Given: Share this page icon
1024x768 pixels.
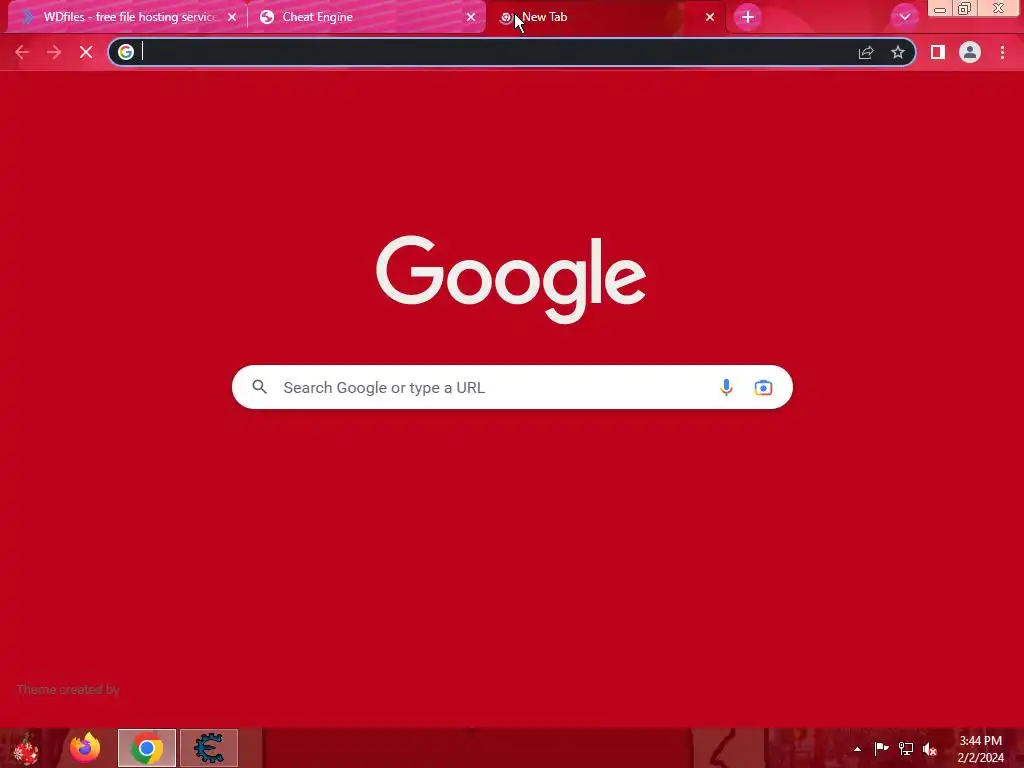Looking at the screenshot, I should [x=866, y=52].
